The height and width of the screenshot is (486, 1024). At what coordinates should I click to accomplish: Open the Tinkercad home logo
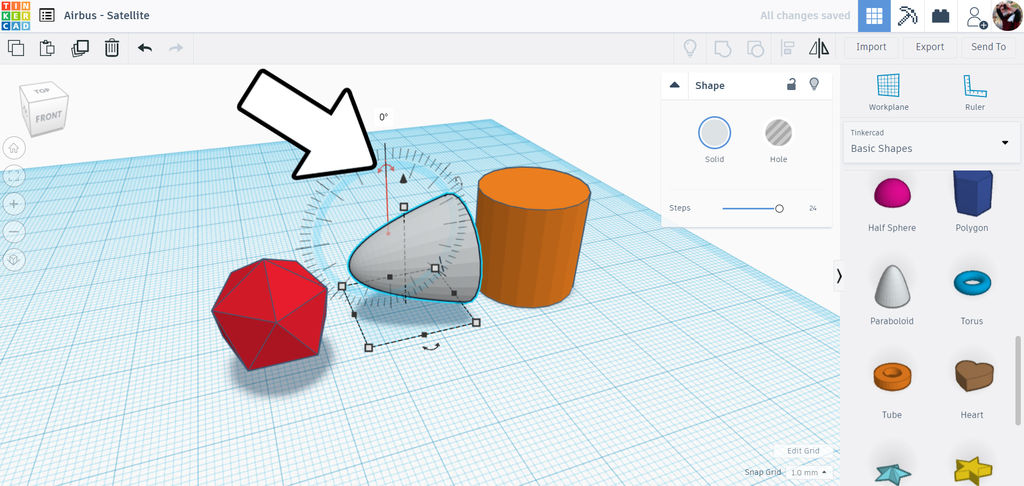[16, 16]
